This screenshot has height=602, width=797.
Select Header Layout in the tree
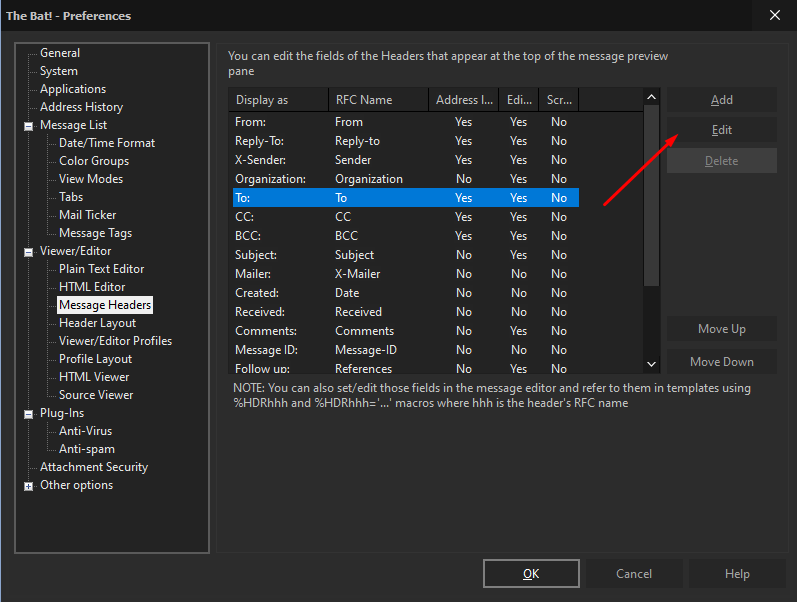pos(97,323)
